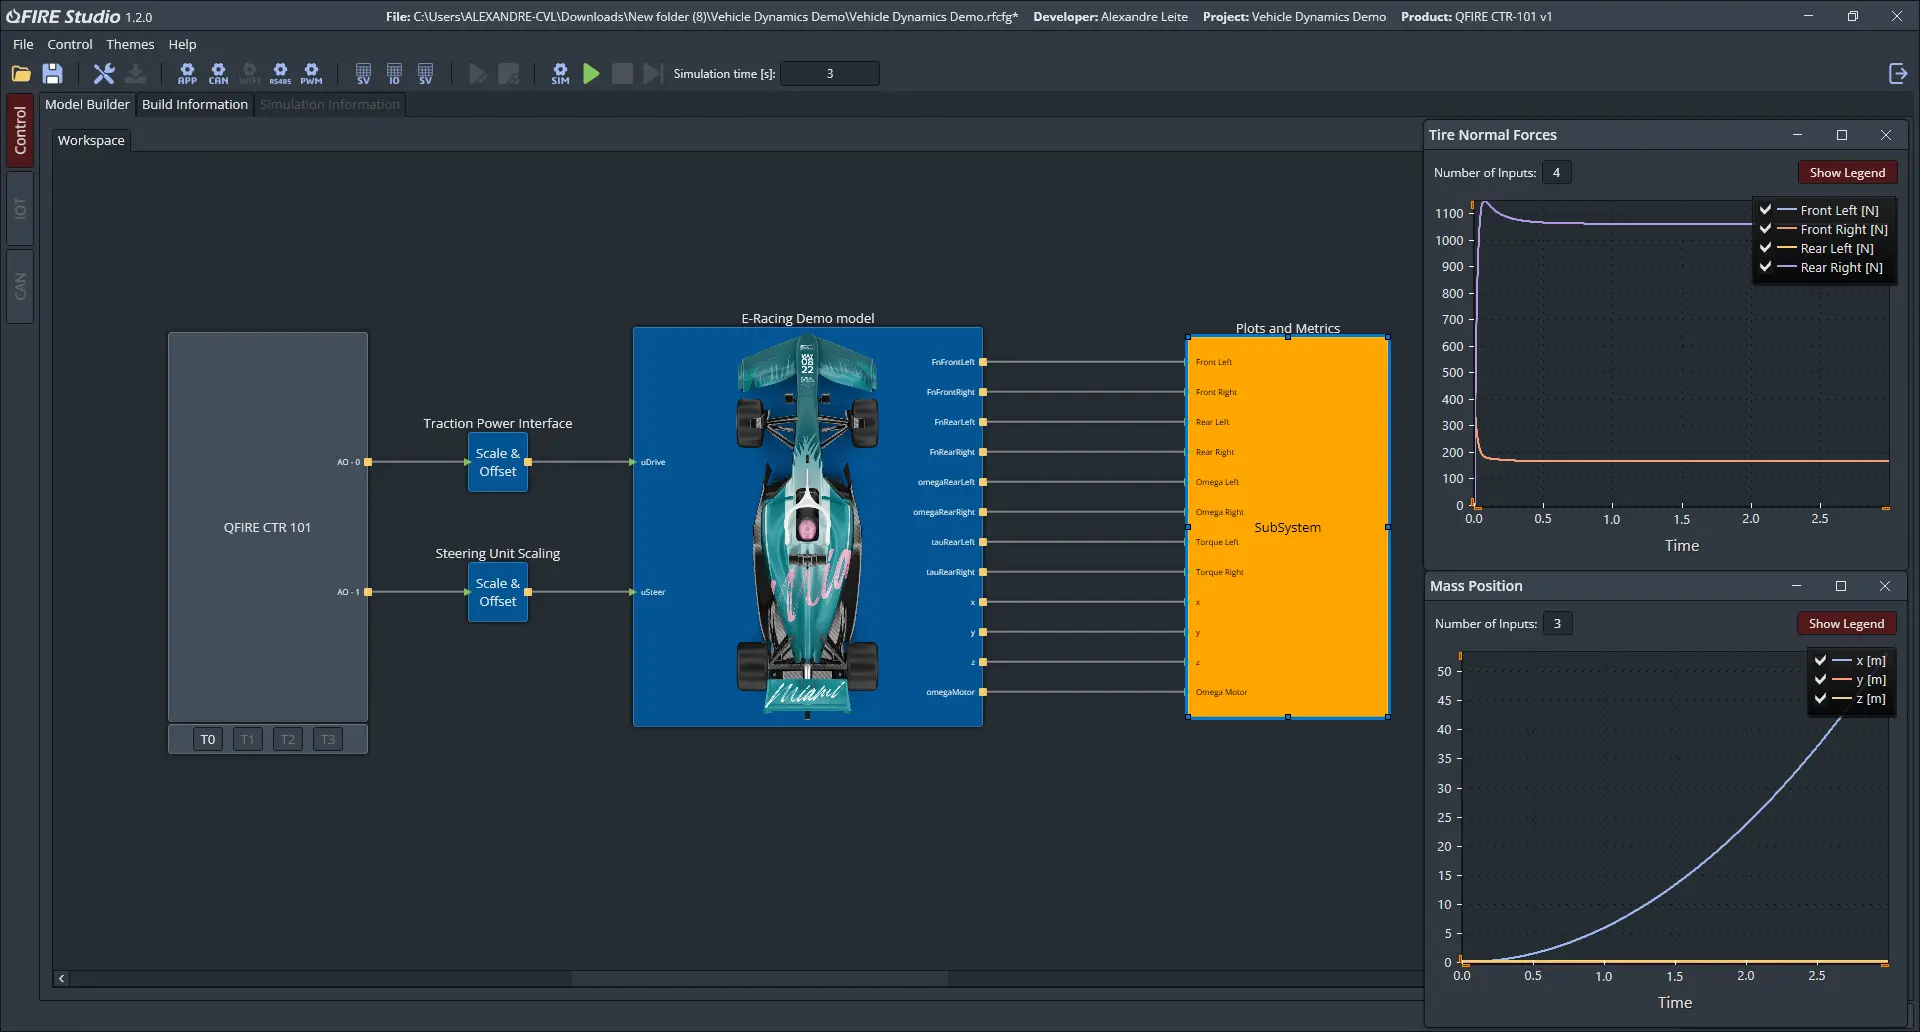Select the Workspace tab
This screenshot has width=1920, height=1032.
pyautogui.click(x=91, y=140)
